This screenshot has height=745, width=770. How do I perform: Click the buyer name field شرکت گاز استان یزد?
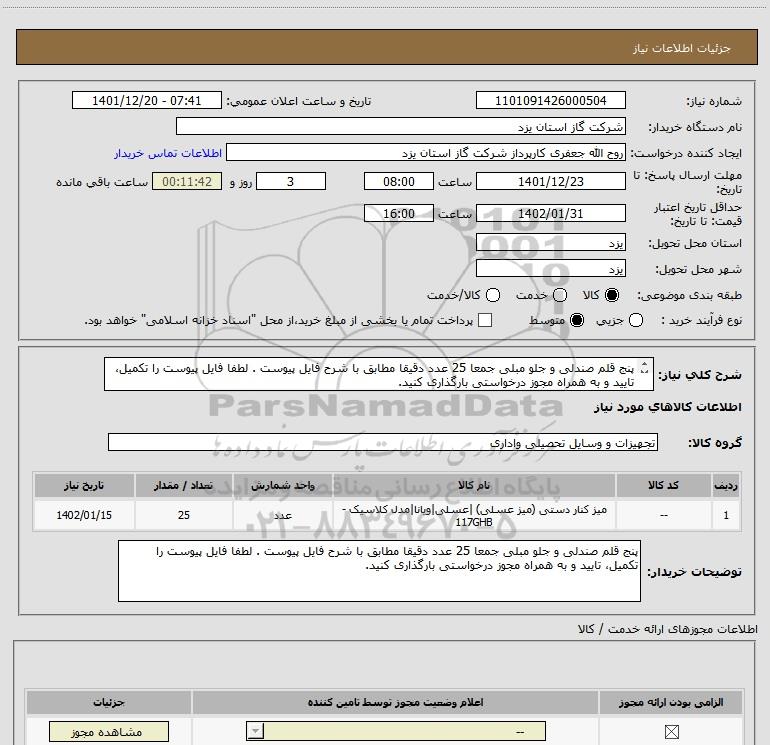pos(401,127)
